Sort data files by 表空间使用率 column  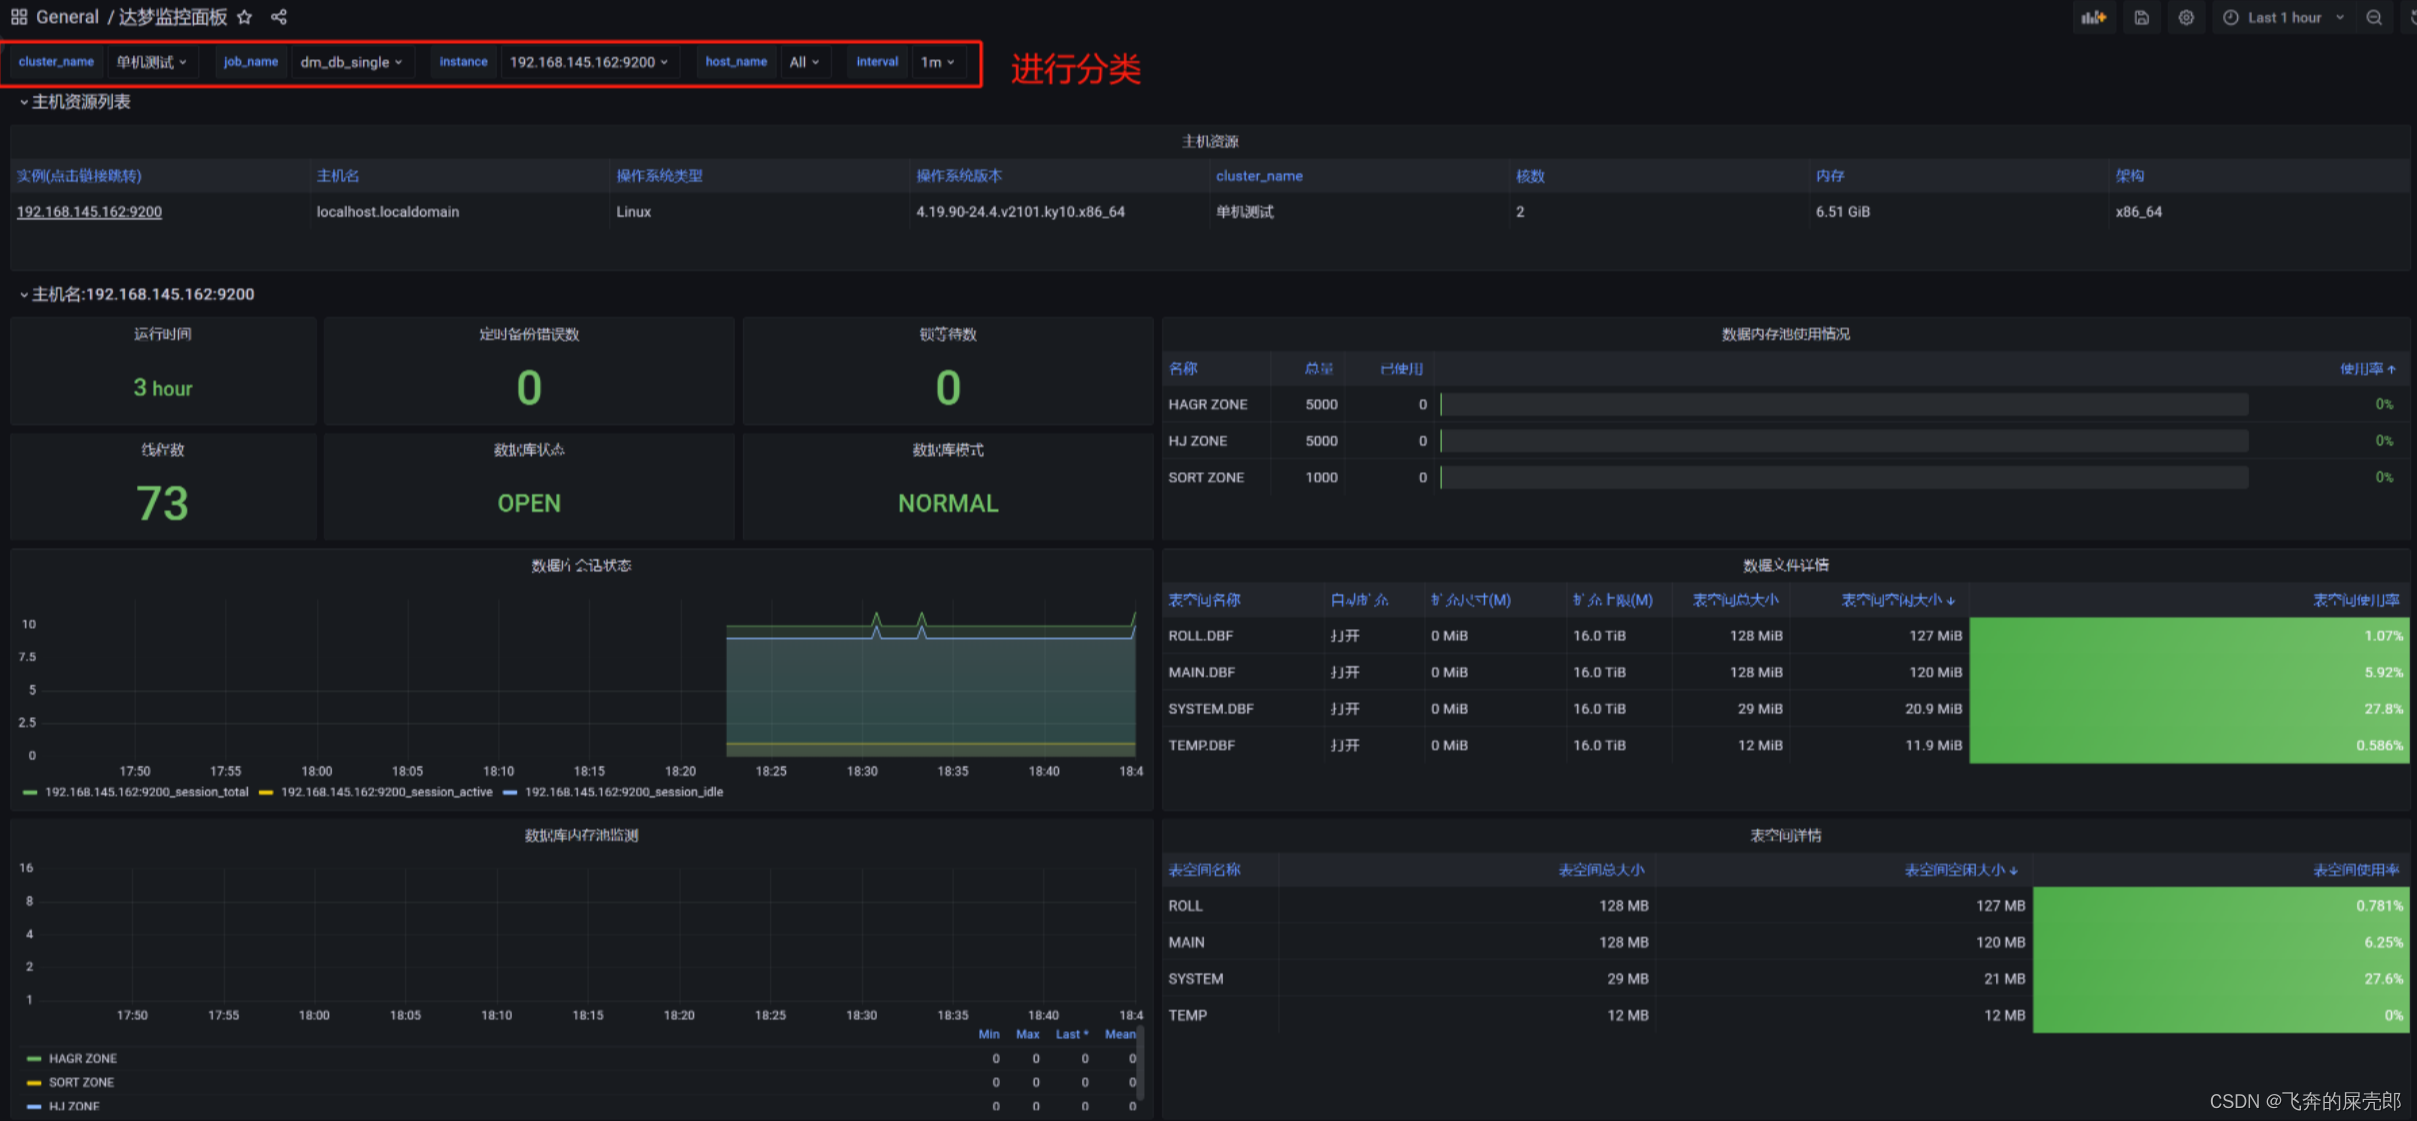coord(2356,600)
